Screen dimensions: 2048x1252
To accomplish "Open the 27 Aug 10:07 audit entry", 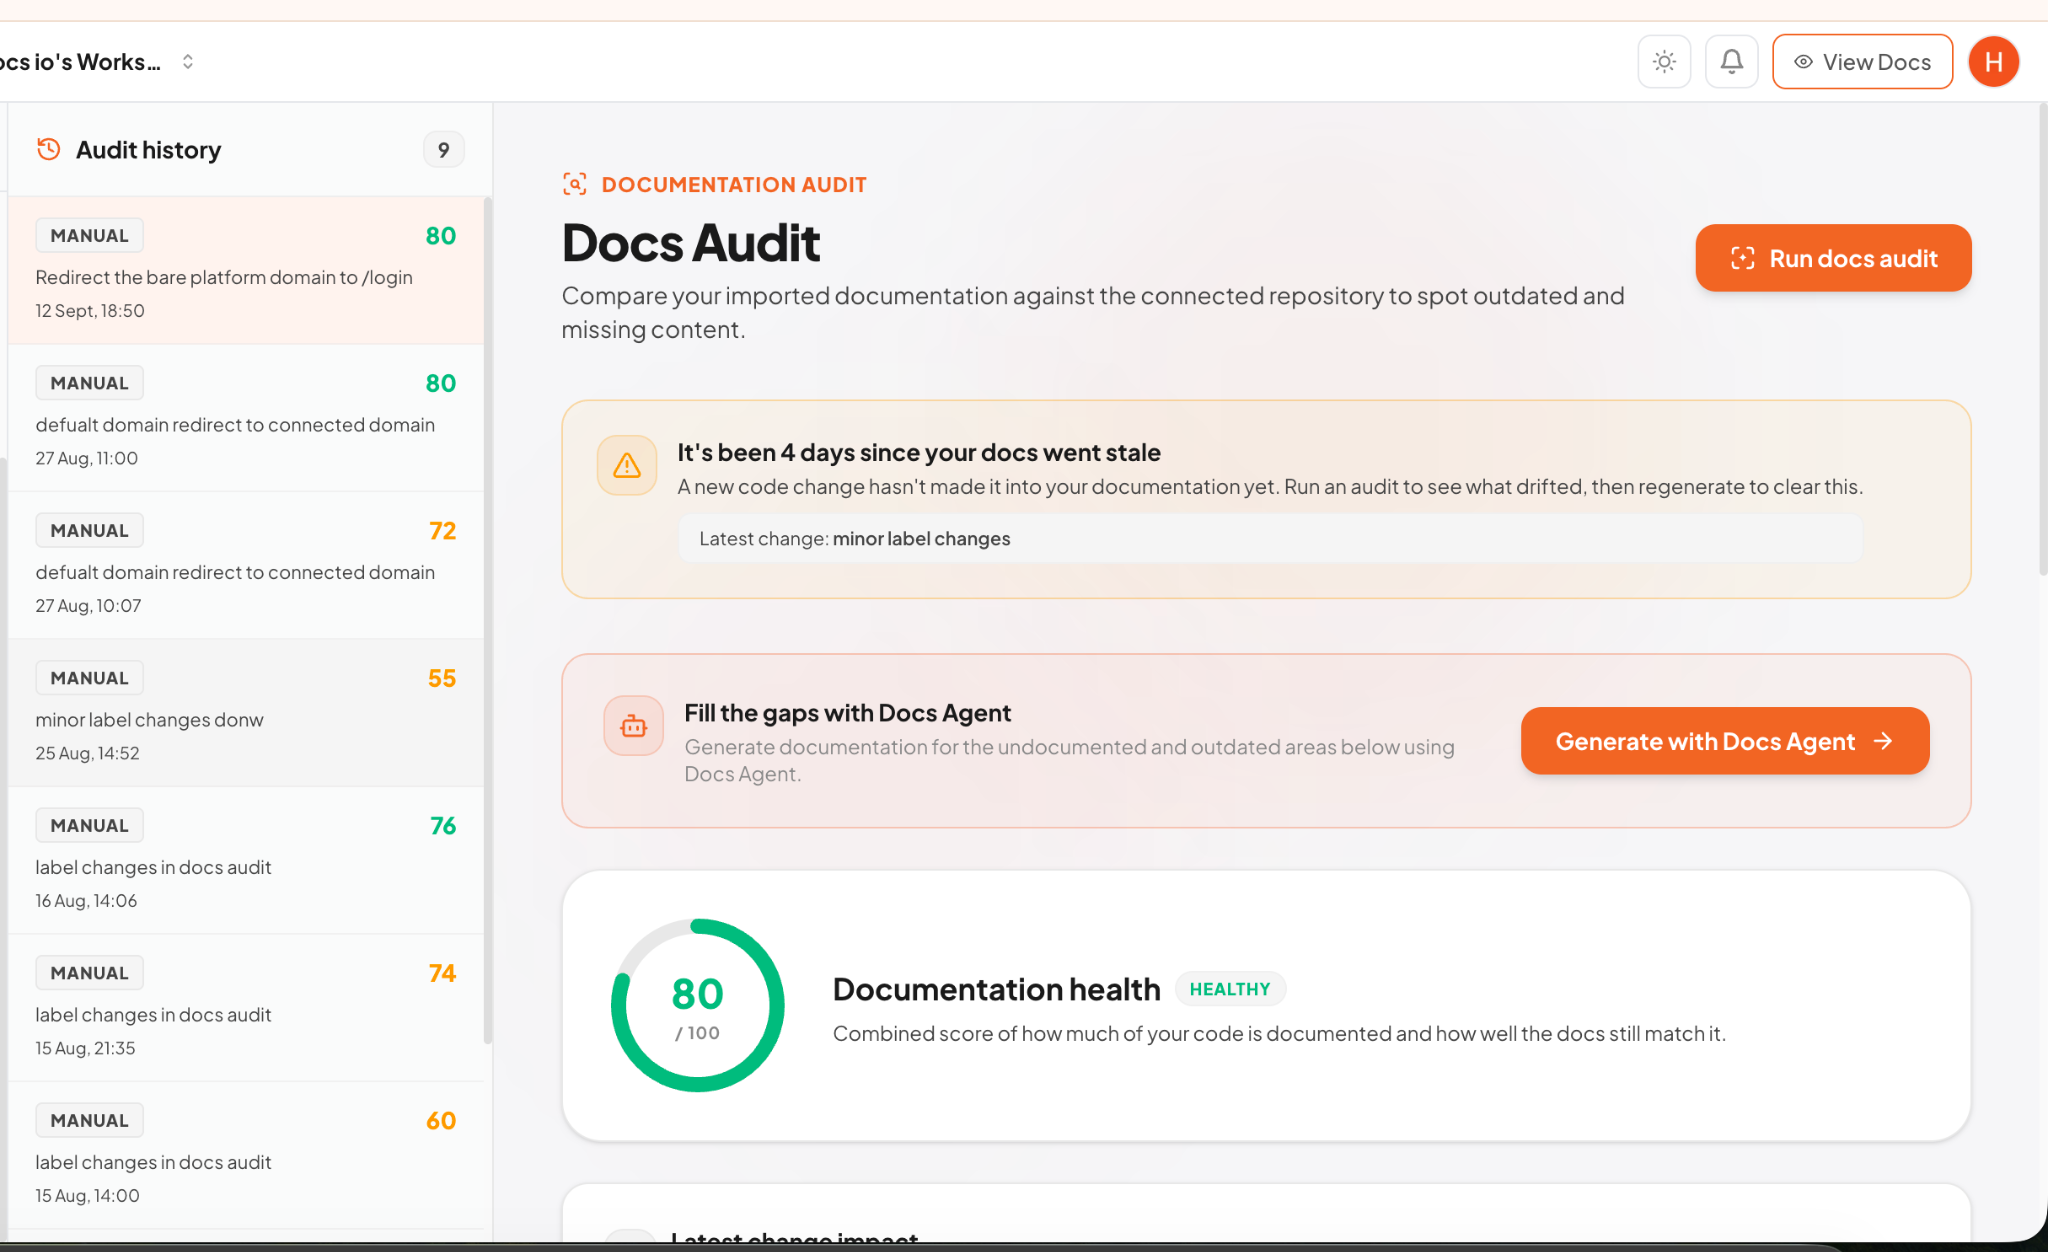I will (246, 565).
